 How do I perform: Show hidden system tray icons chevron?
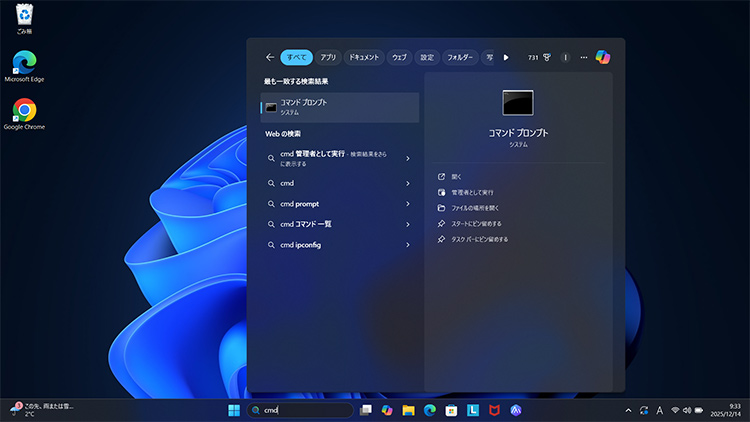pyautogui.click(x=628, y=410)
